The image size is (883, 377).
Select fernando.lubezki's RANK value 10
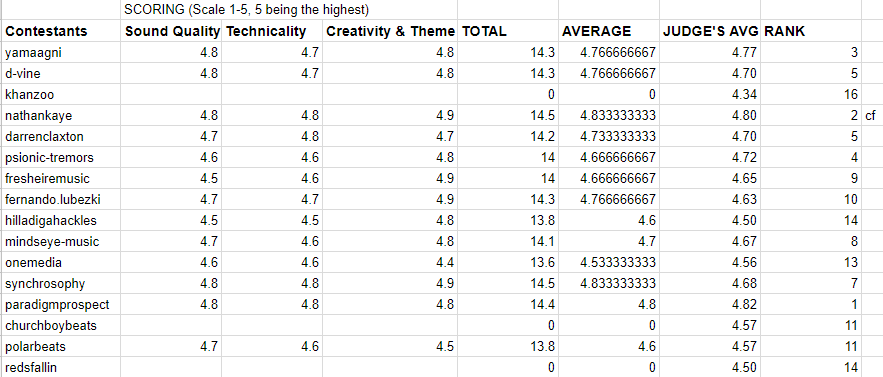811,199
